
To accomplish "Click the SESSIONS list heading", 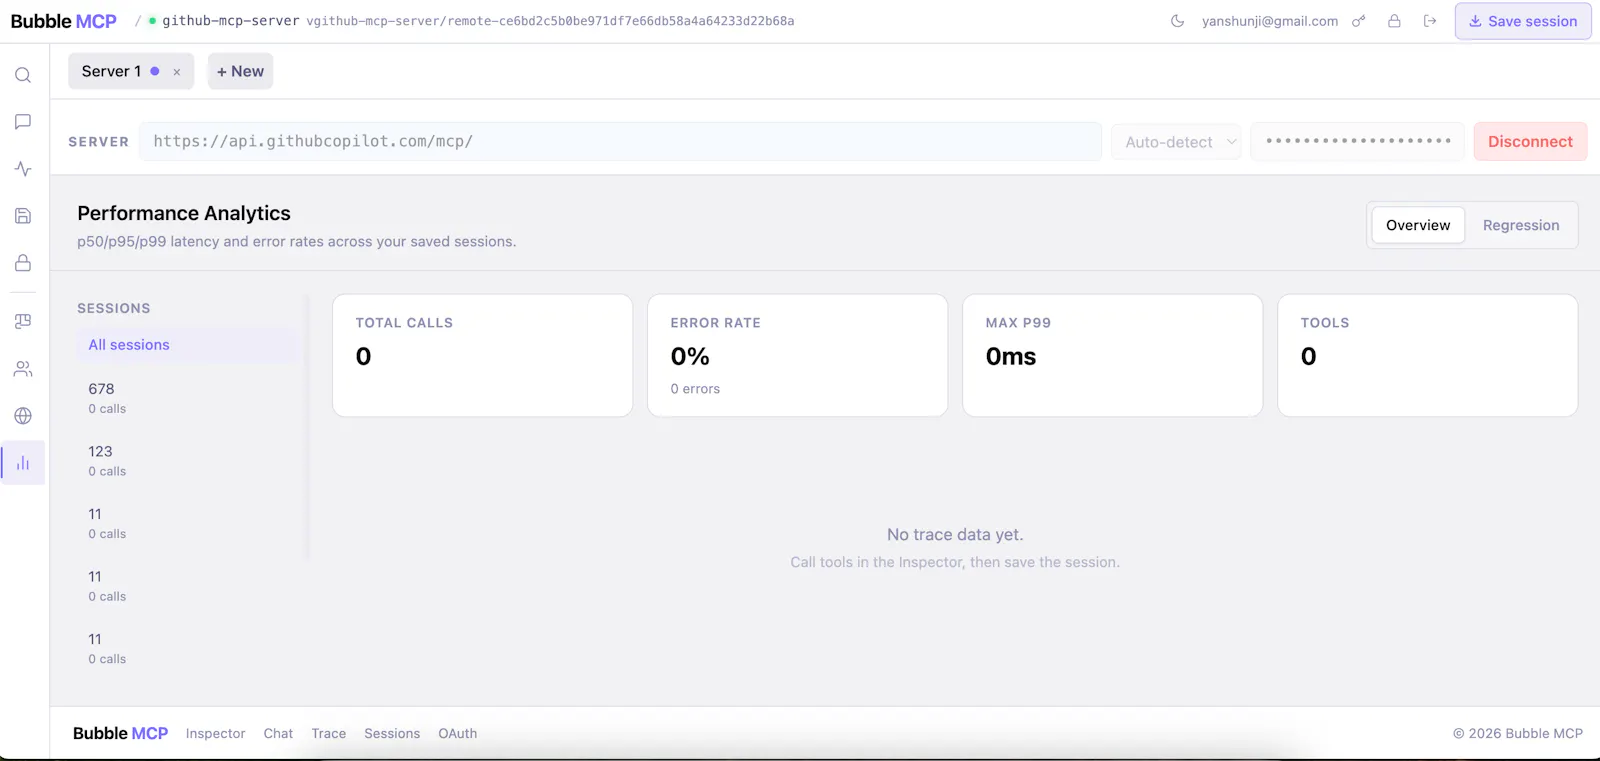I will click(x=114, y=309).
